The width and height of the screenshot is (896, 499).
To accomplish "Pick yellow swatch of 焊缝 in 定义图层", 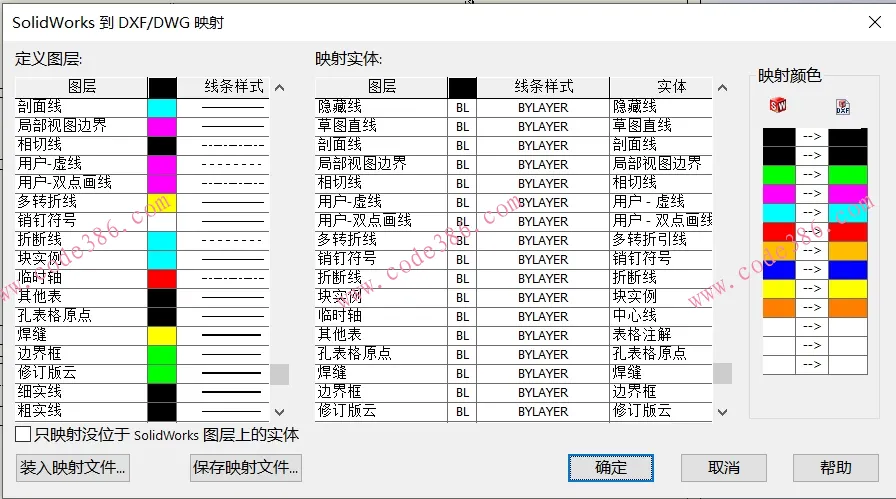I will pos(162,336).
